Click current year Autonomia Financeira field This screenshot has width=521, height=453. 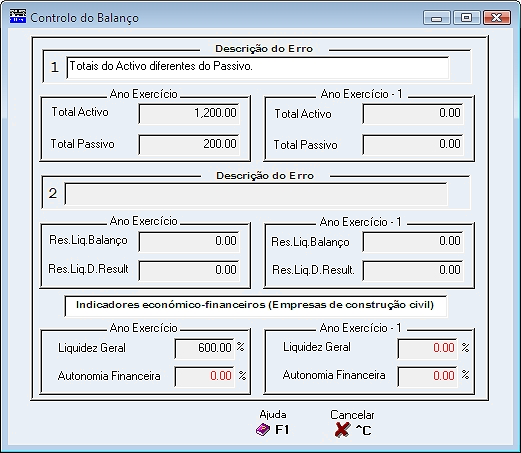pos(204,377)
